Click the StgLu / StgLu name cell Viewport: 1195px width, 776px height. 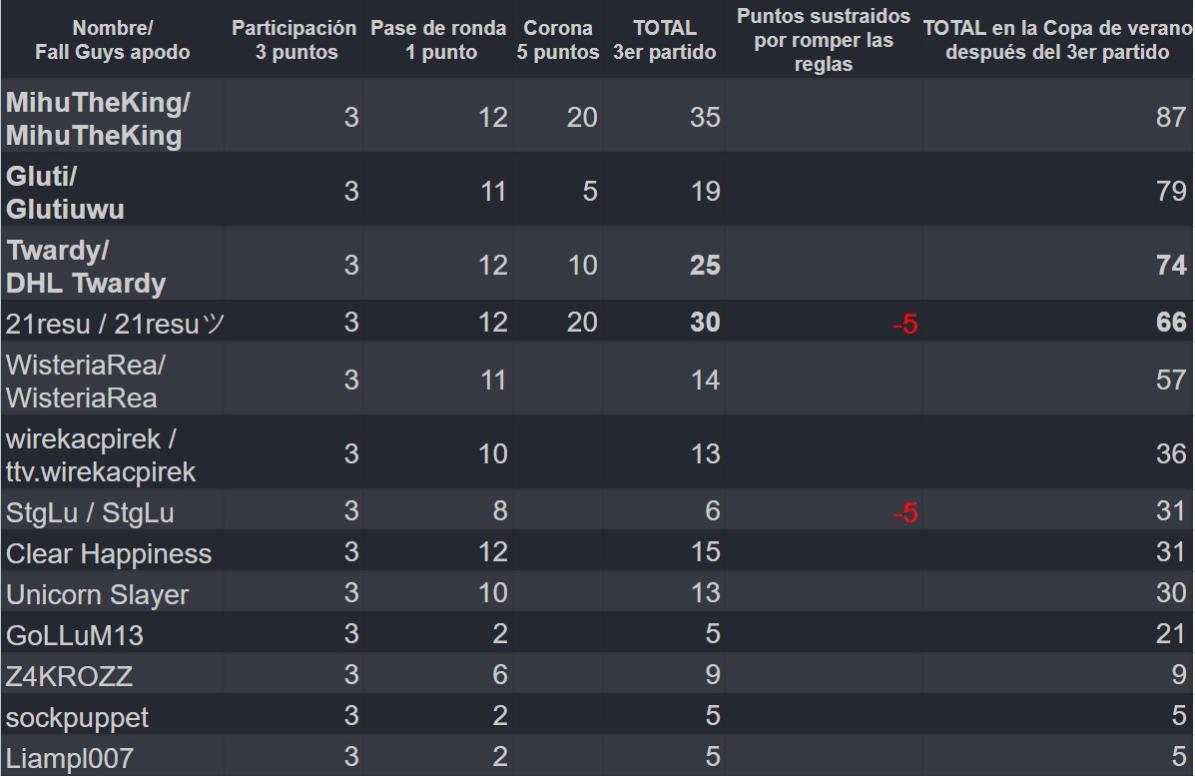pos(77,513)
